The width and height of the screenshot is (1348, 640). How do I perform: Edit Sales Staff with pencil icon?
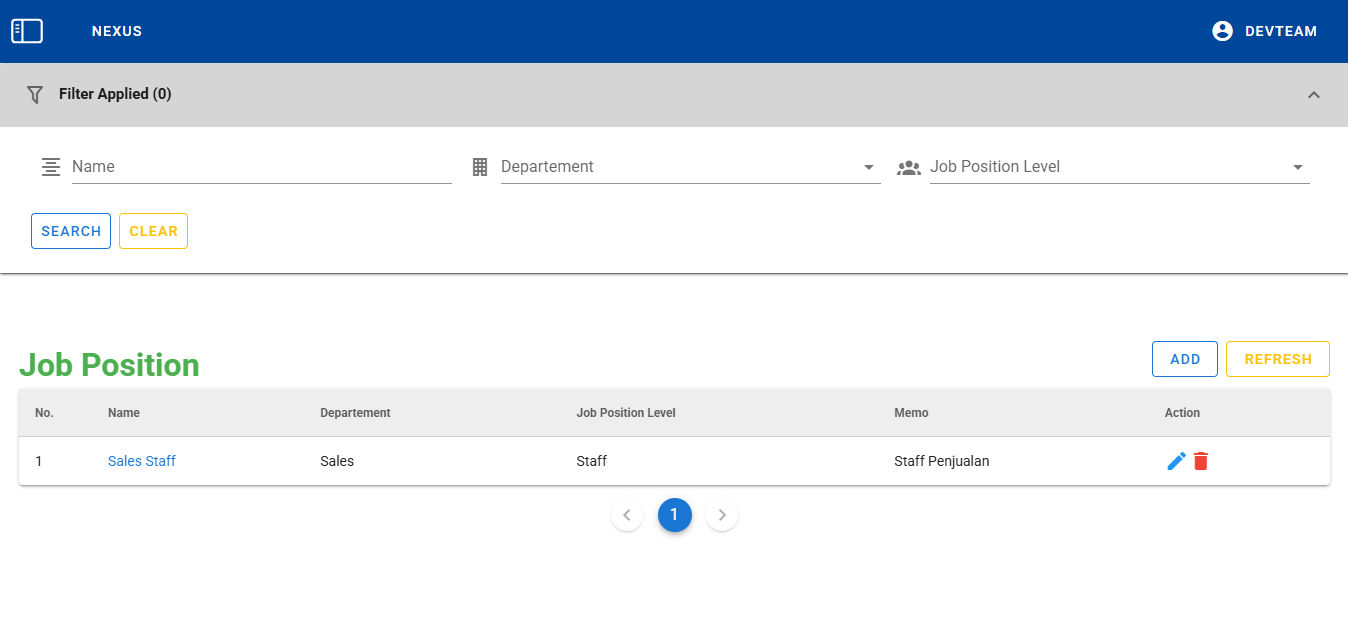[x=1176, y=461]
